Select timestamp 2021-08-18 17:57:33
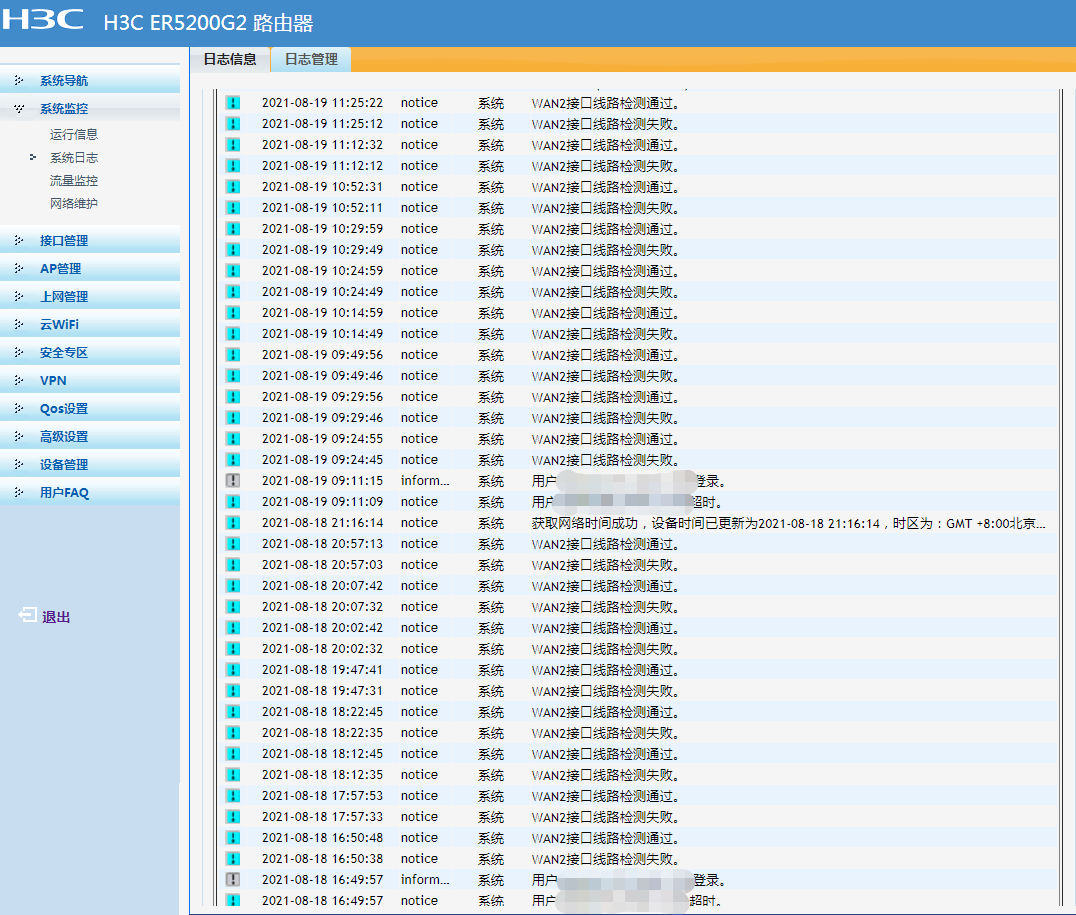Screen dimensions: 1076x915 [323, 817]
